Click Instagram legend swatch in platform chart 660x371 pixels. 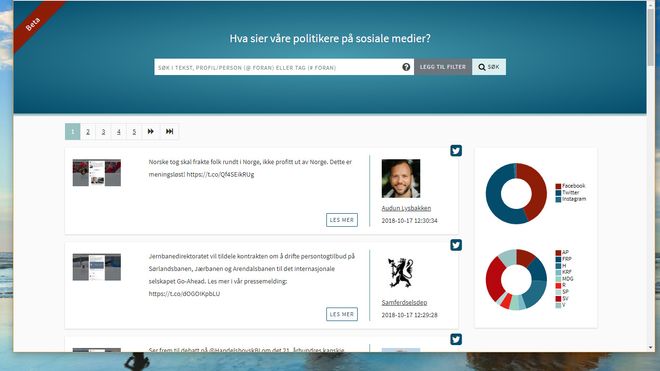[558, 199]
